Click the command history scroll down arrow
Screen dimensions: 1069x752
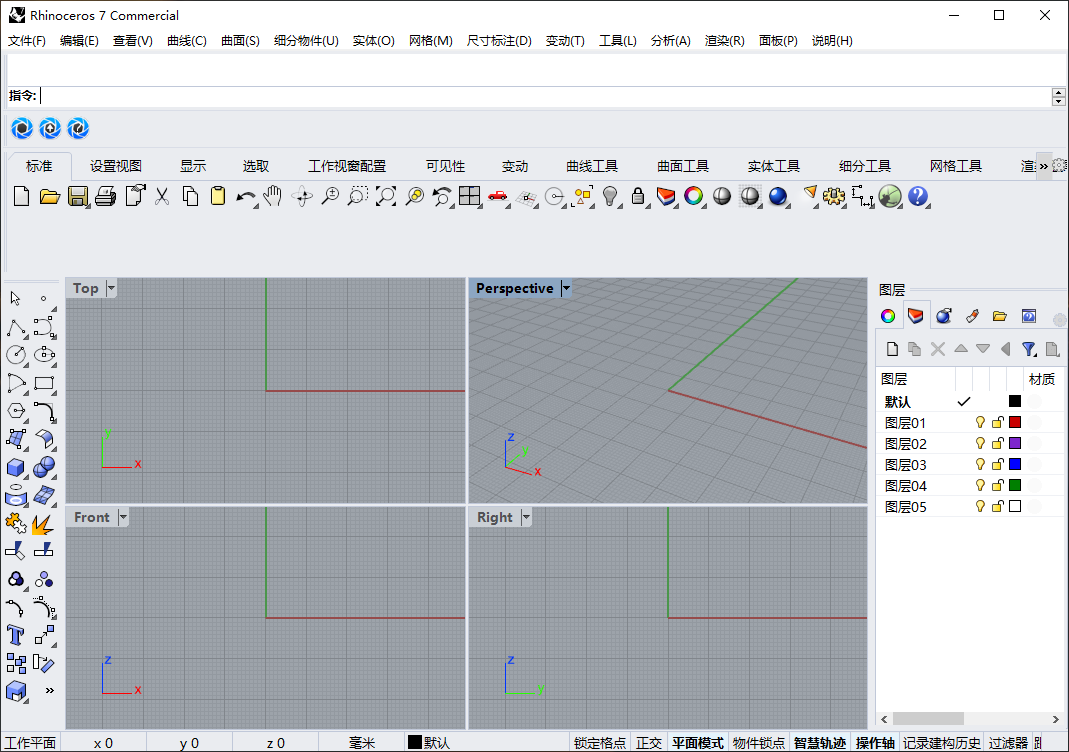(1058, 102)
